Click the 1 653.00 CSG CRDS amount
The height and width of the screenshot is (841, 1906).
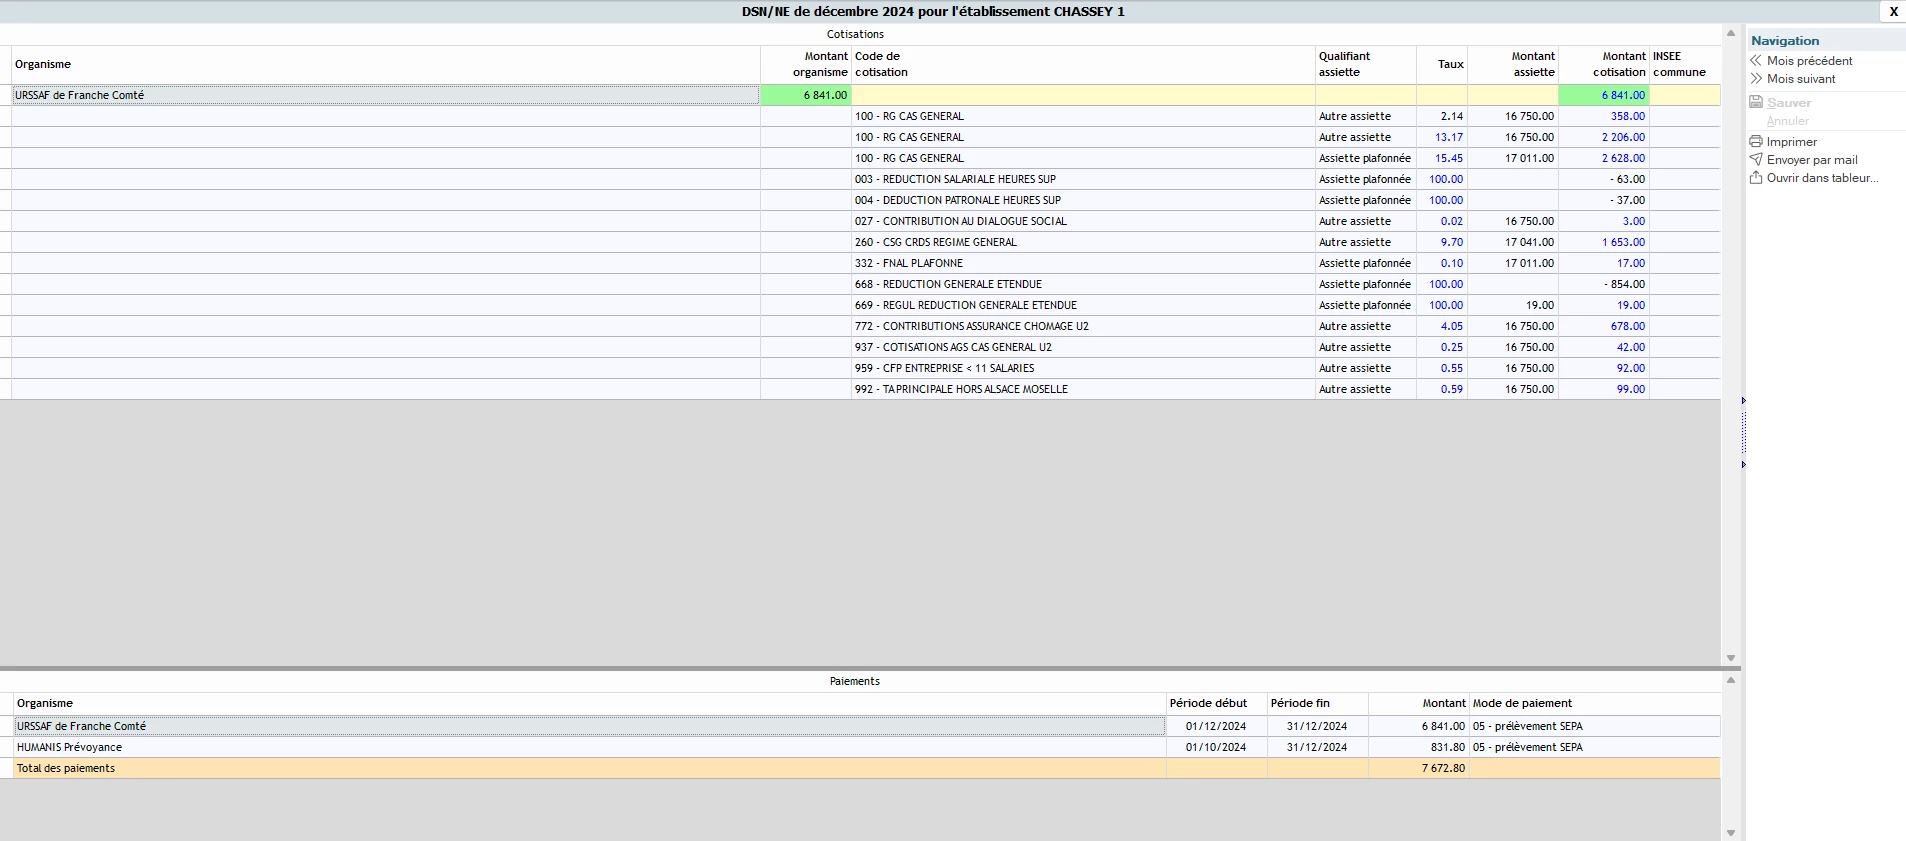pyautogui.click(x=1604, y=242)
